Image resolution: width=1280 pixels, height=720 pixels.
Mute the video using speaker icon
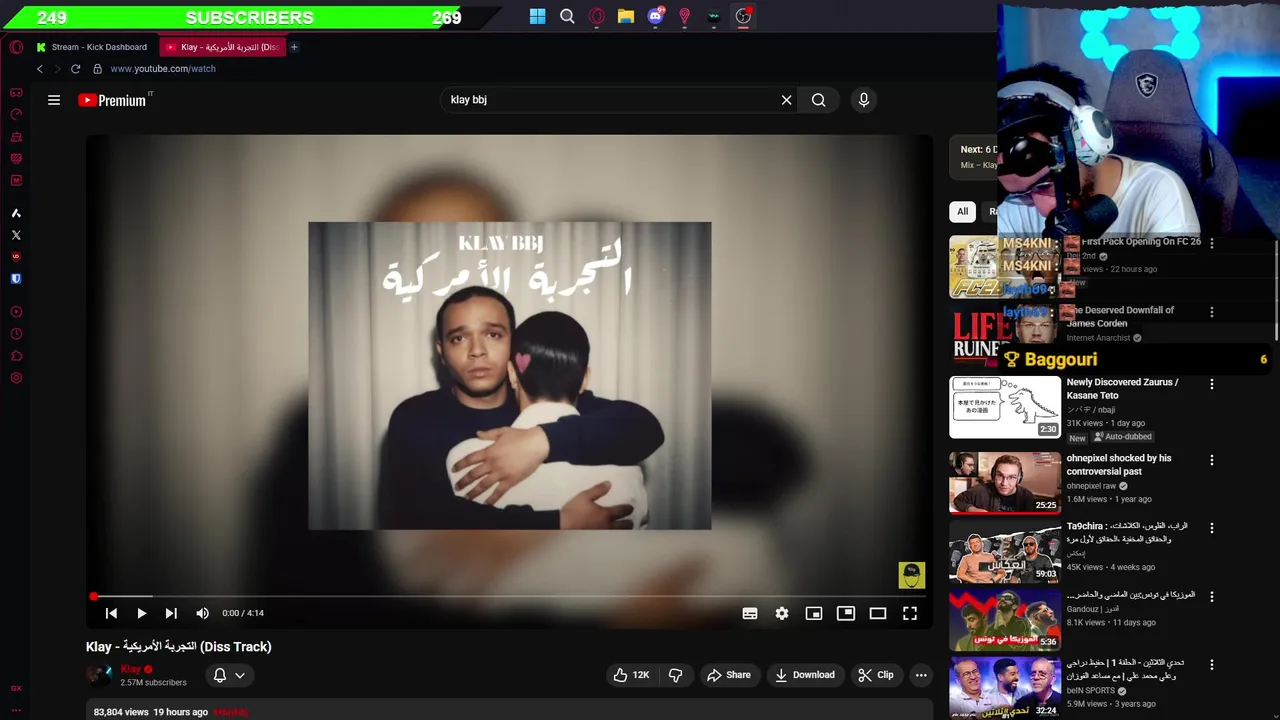[x=202, y=613]
